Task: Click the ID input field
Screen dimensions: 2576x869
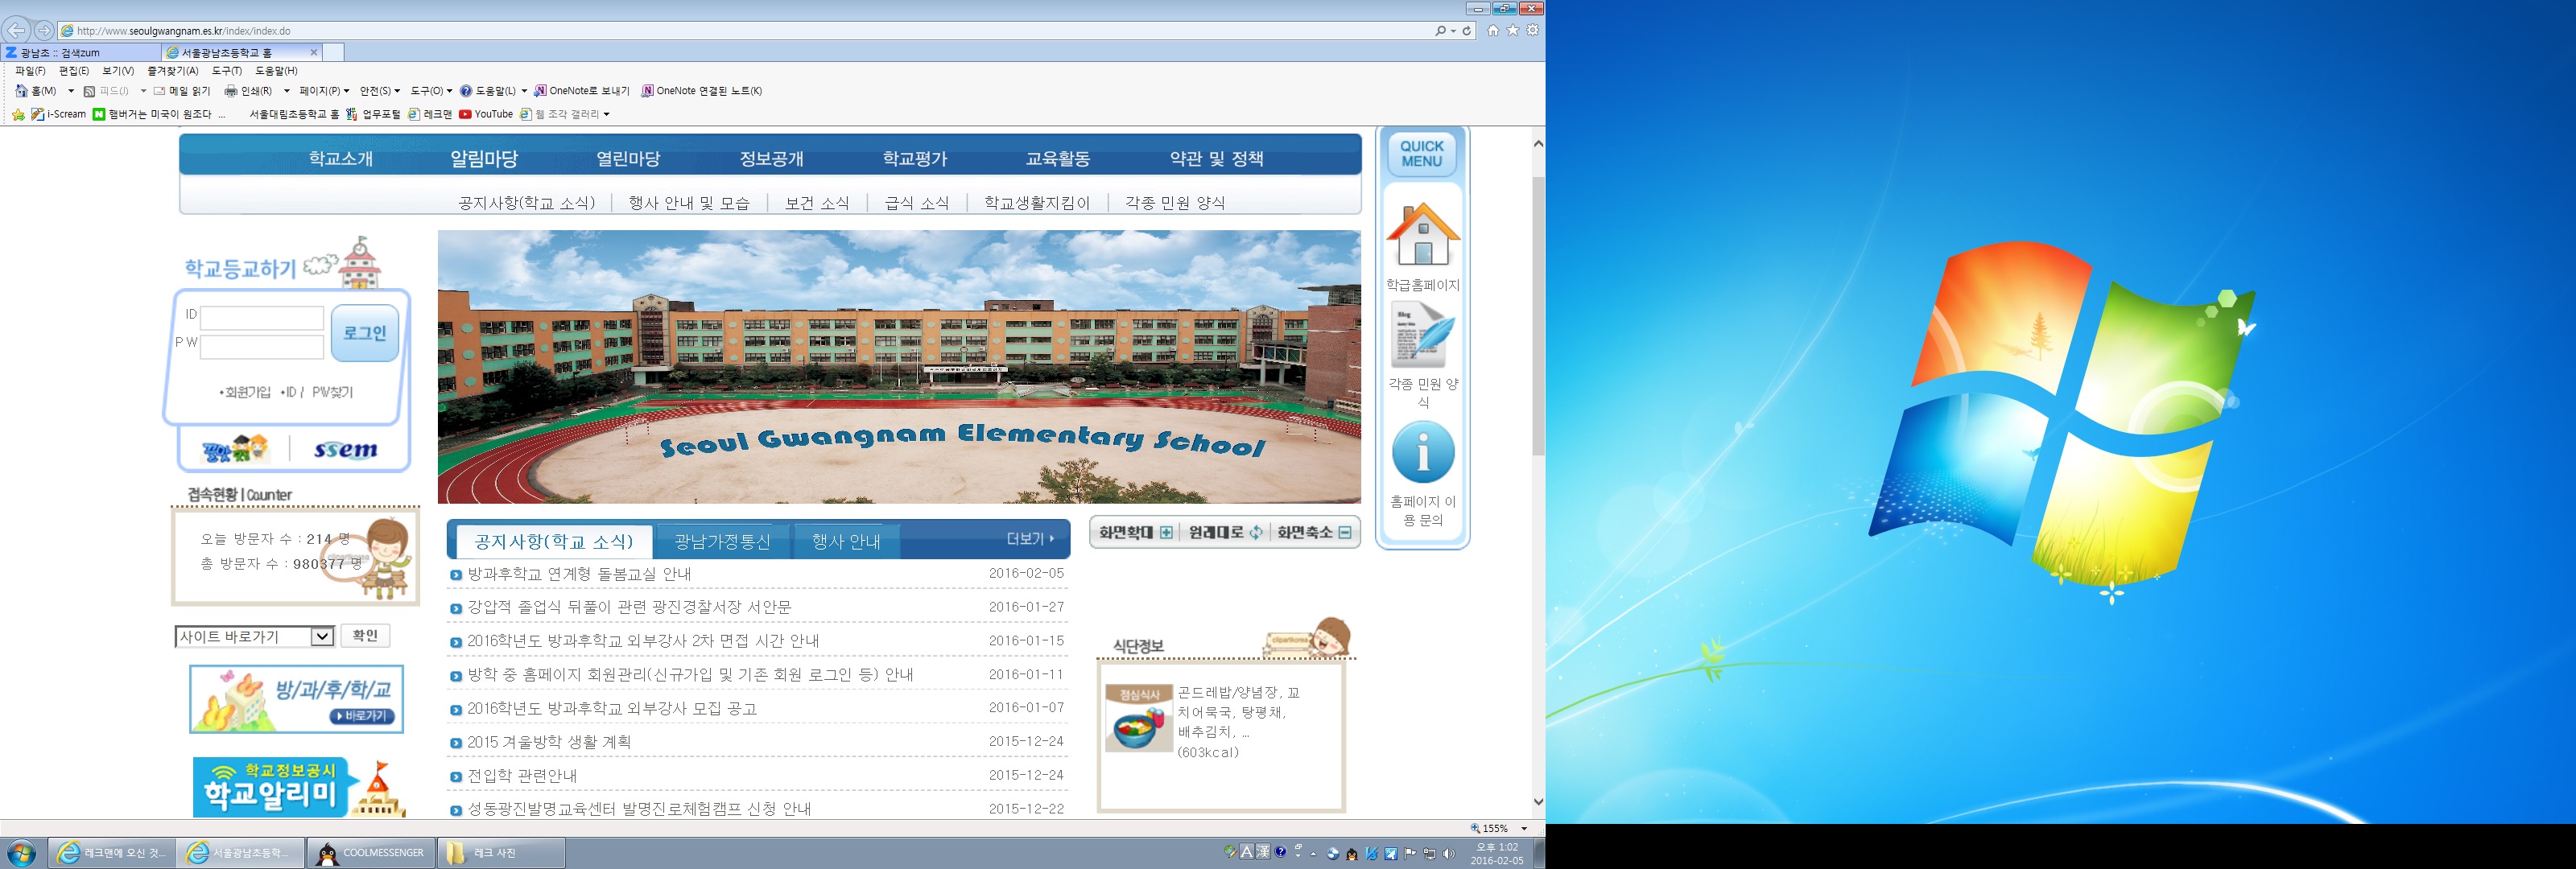Action: pos(262,318)
